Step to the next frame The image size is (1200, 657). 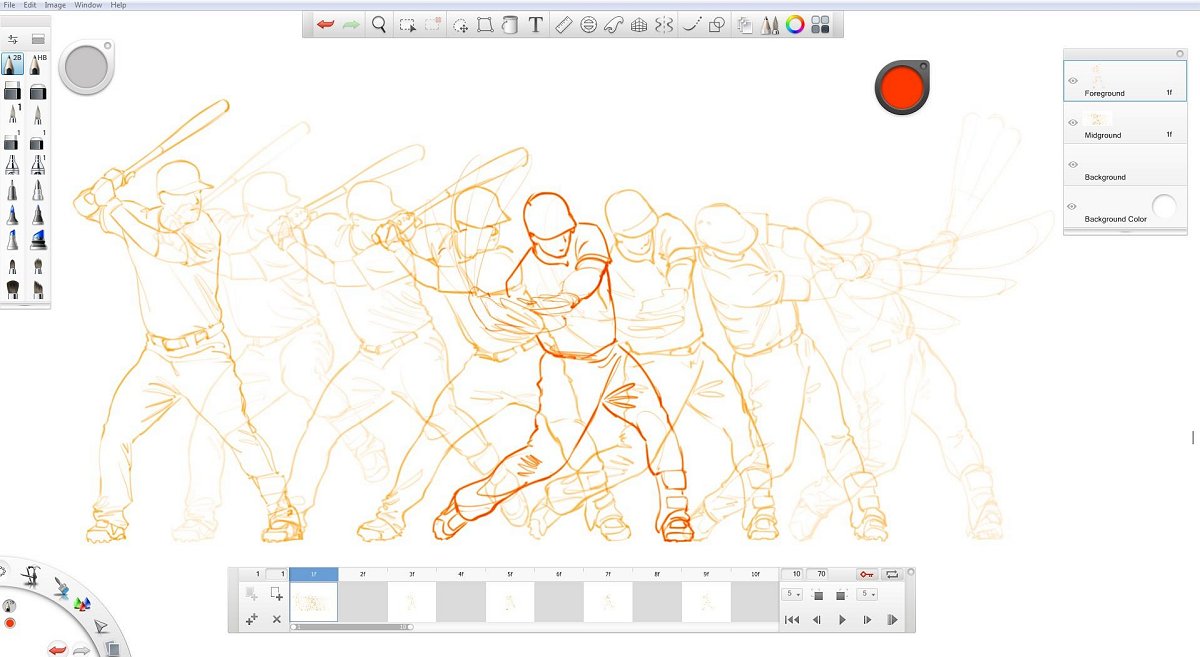coord(867,620)
